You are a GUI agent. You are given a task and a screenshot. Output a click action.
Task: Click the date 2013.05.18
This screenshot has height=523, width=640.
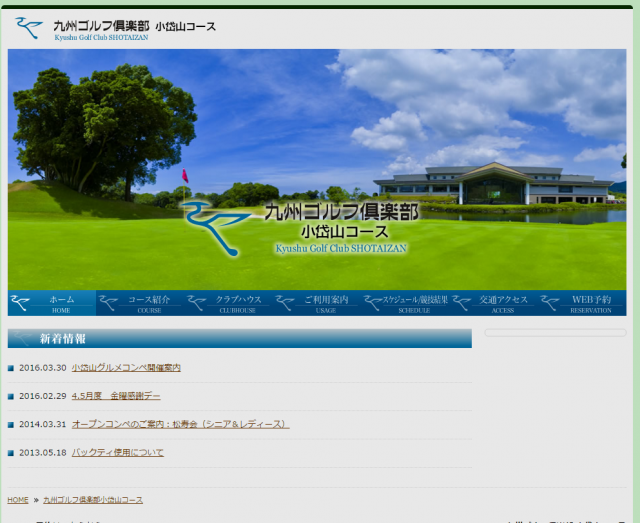point(42,452)
